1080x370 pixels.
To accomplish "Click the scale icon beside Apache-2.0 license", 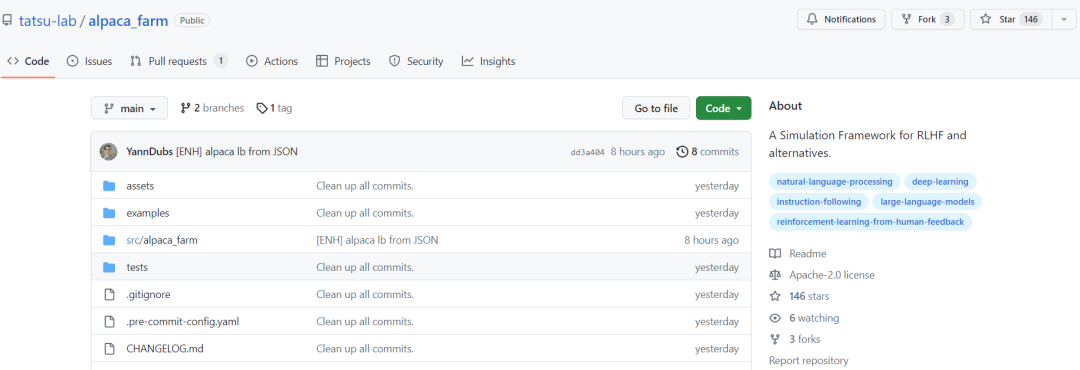I will coord(775,275).
